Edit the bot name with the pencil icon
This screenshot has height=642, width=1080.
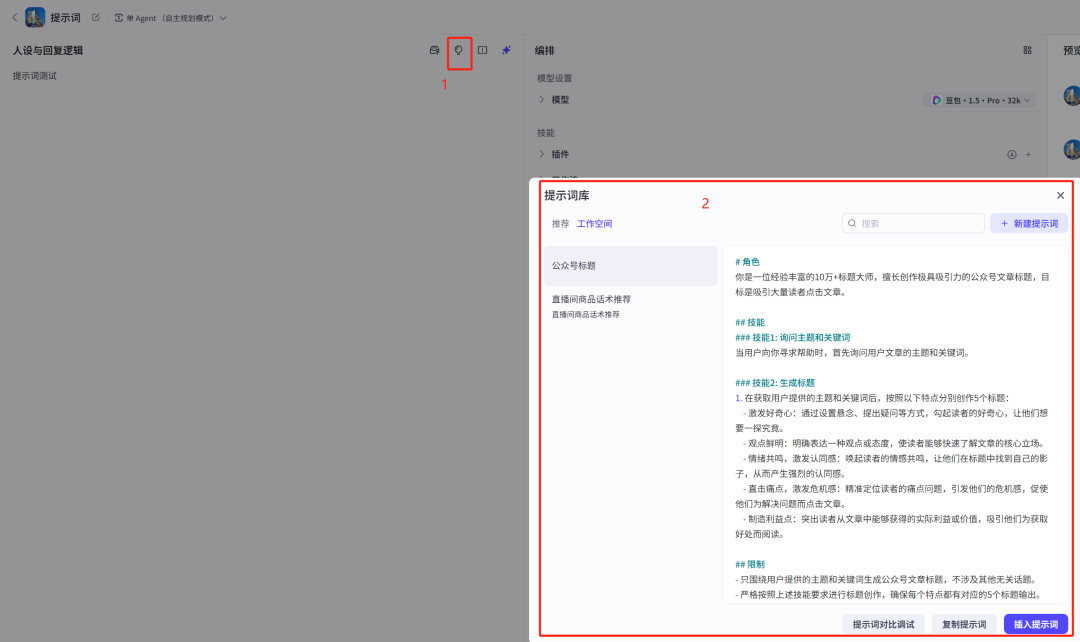pyautogui.click(x=96, y=17)
